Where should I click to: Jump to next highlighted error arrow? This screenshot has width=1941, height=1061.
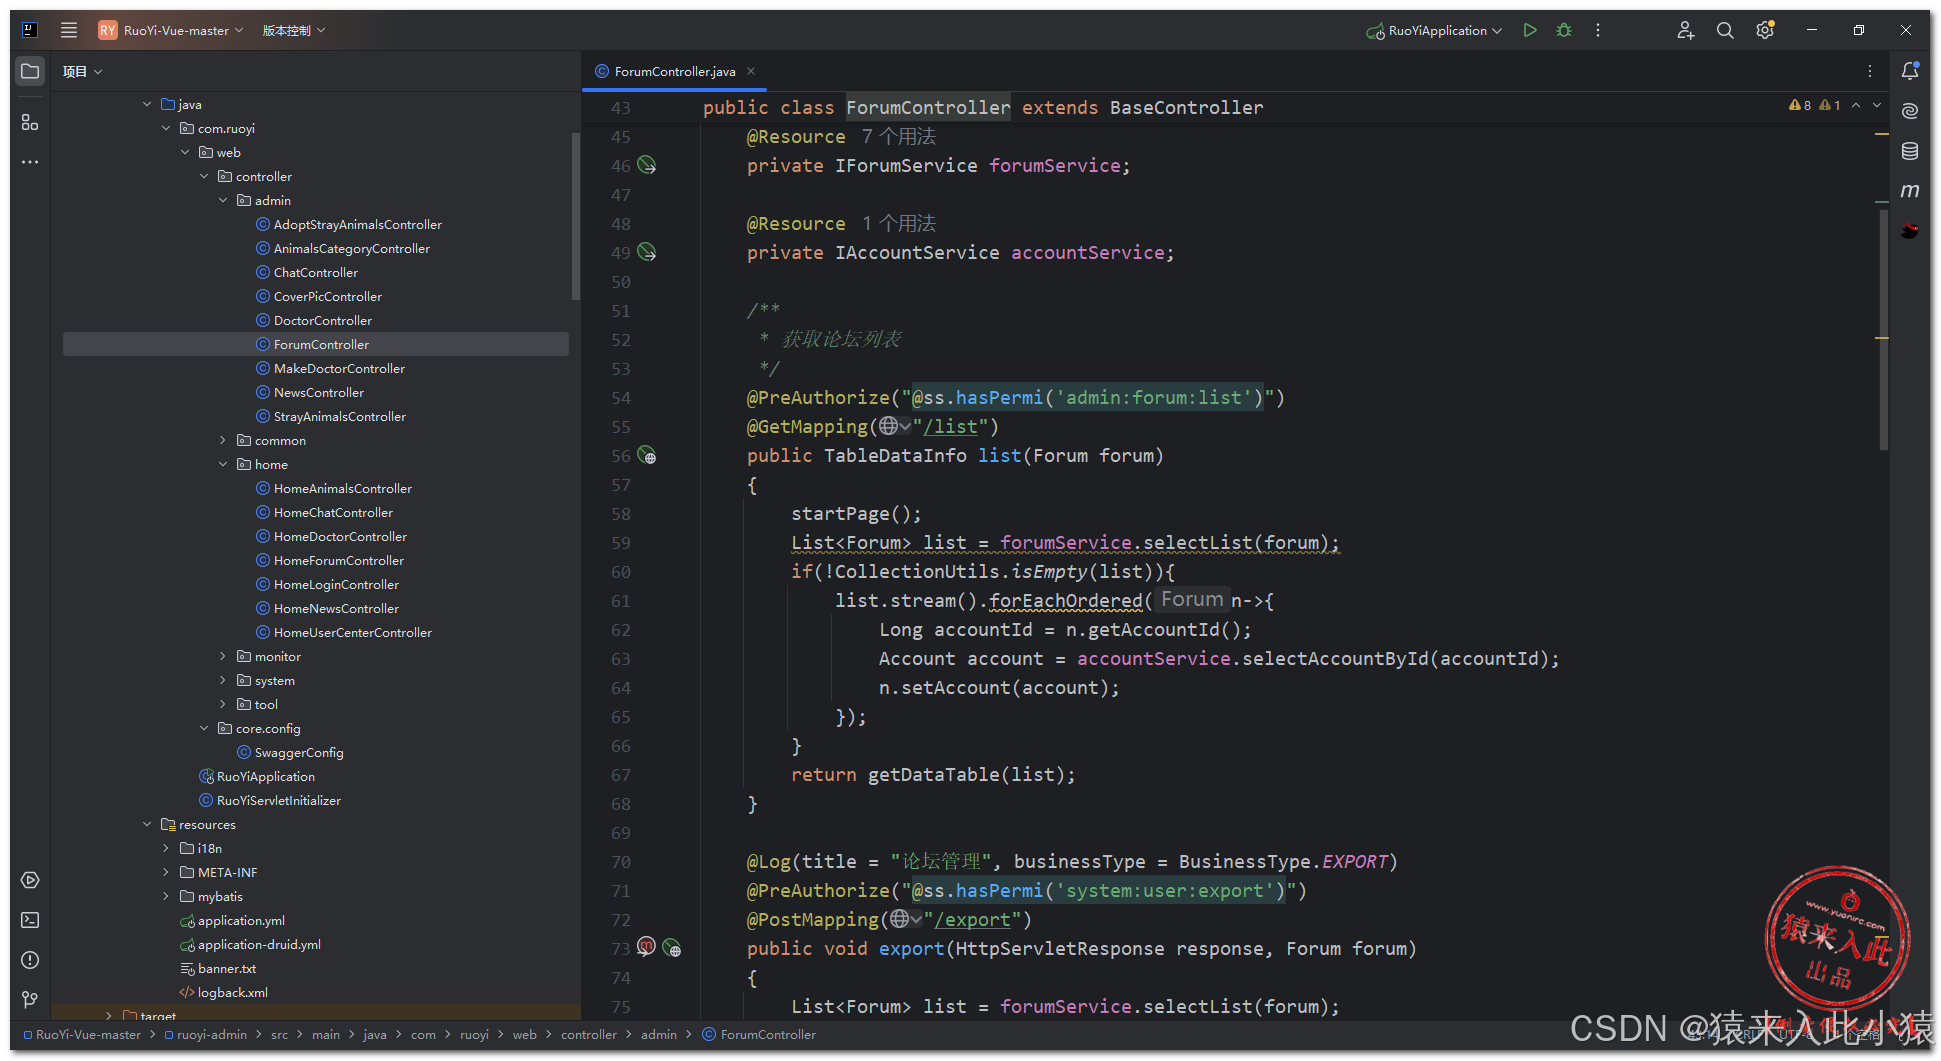(1877, 105)
